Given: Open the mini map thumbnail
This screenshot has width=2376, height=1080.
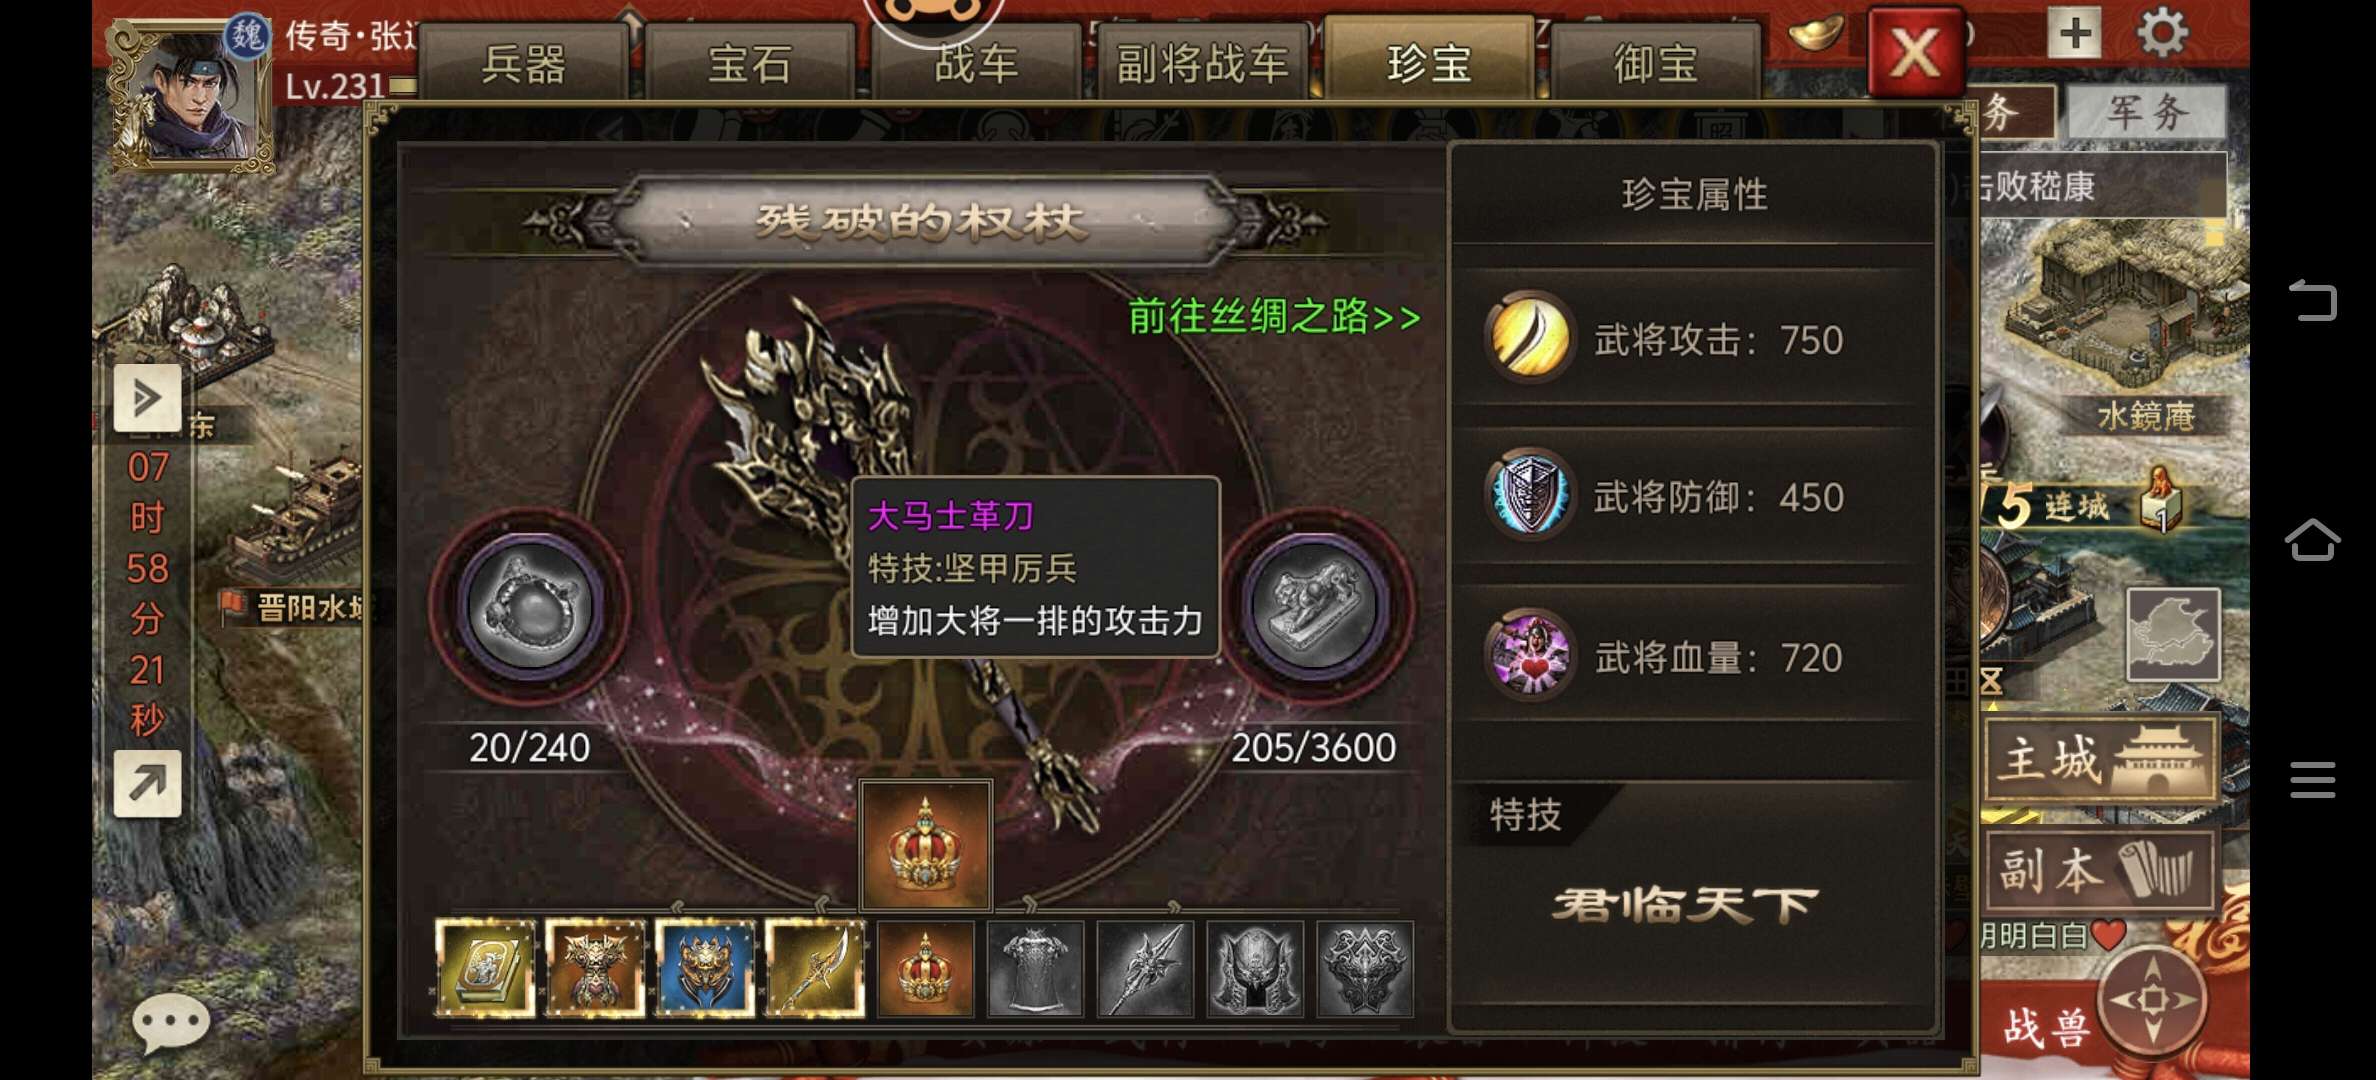Looking at the screenshot, I should click(x=2173, y=635).
